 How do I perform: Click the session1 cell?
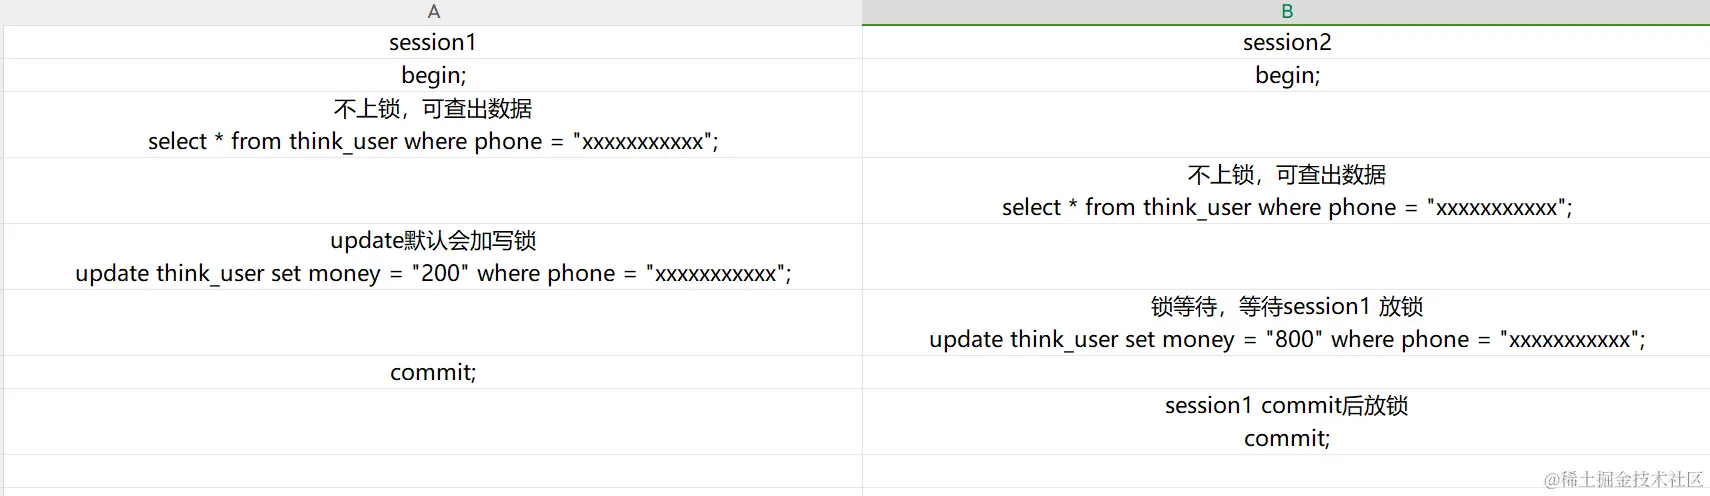(433, 42)
